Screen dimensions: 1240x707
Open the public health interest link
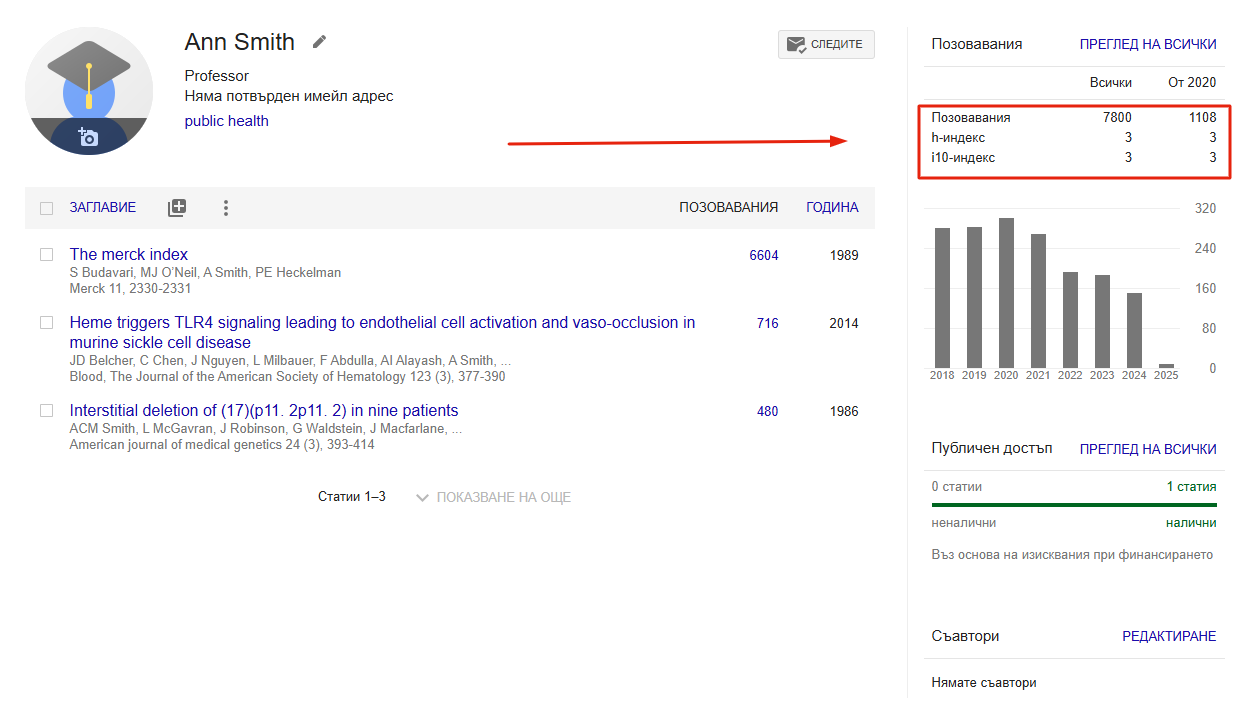(x=226, y=120)
